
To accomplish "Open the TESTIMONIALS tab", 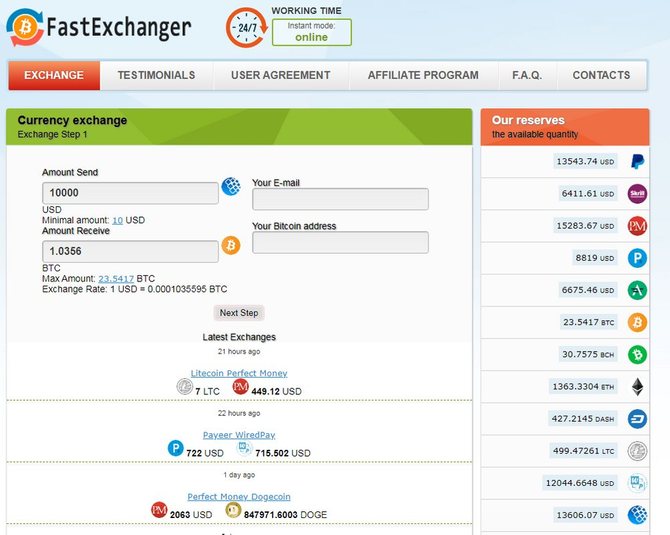I will 156,75.
